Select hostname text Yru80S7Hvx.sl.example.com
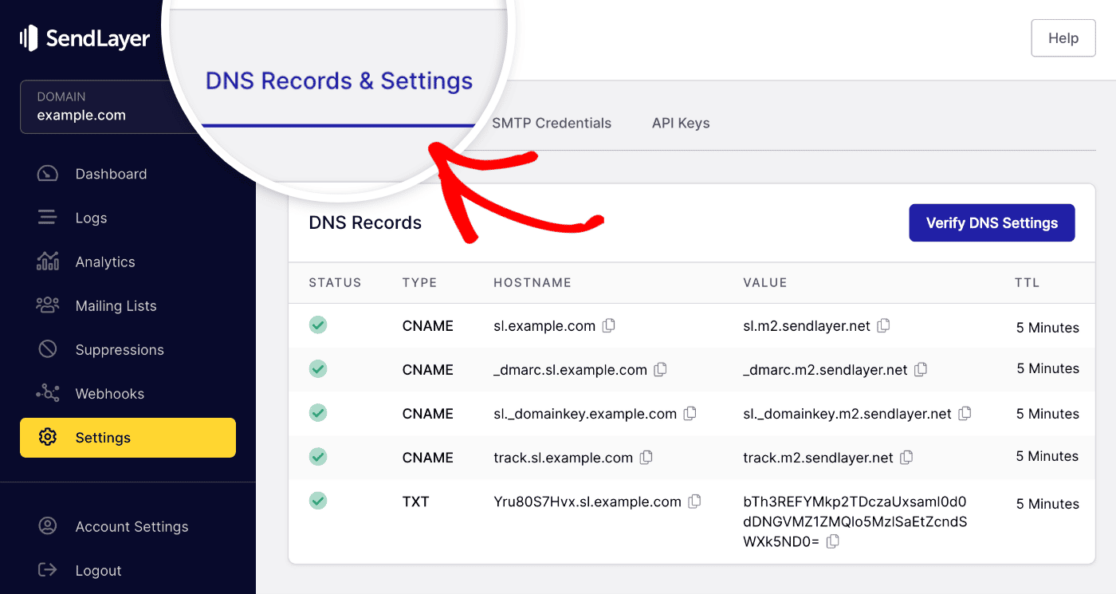The height and width of the screenshot is (594, 1116). [x=587, y=502]
